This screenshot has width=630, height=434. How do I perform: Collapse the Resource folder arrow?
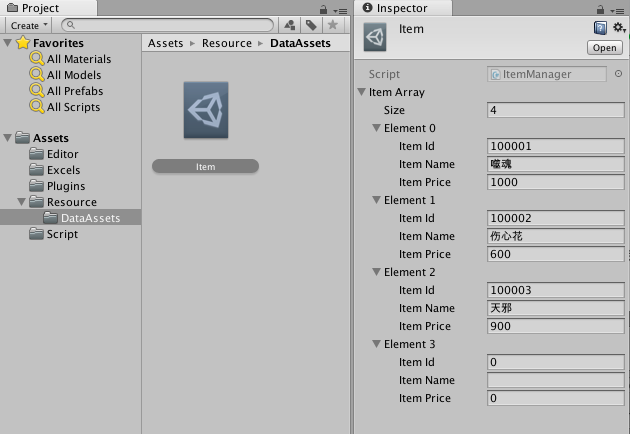pyautogui.click(x=22, y=202)
